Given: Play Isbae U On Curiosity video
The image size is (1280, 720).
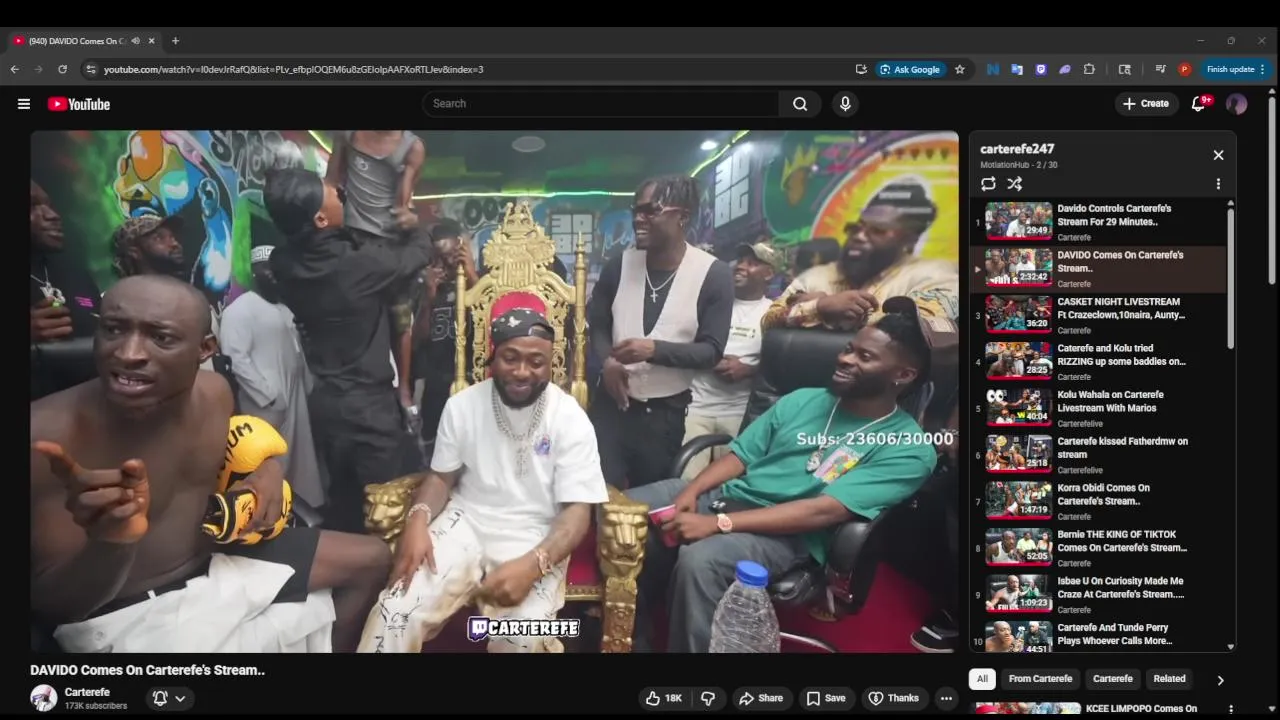Looking at the screenshot, I should (1098, 594).
